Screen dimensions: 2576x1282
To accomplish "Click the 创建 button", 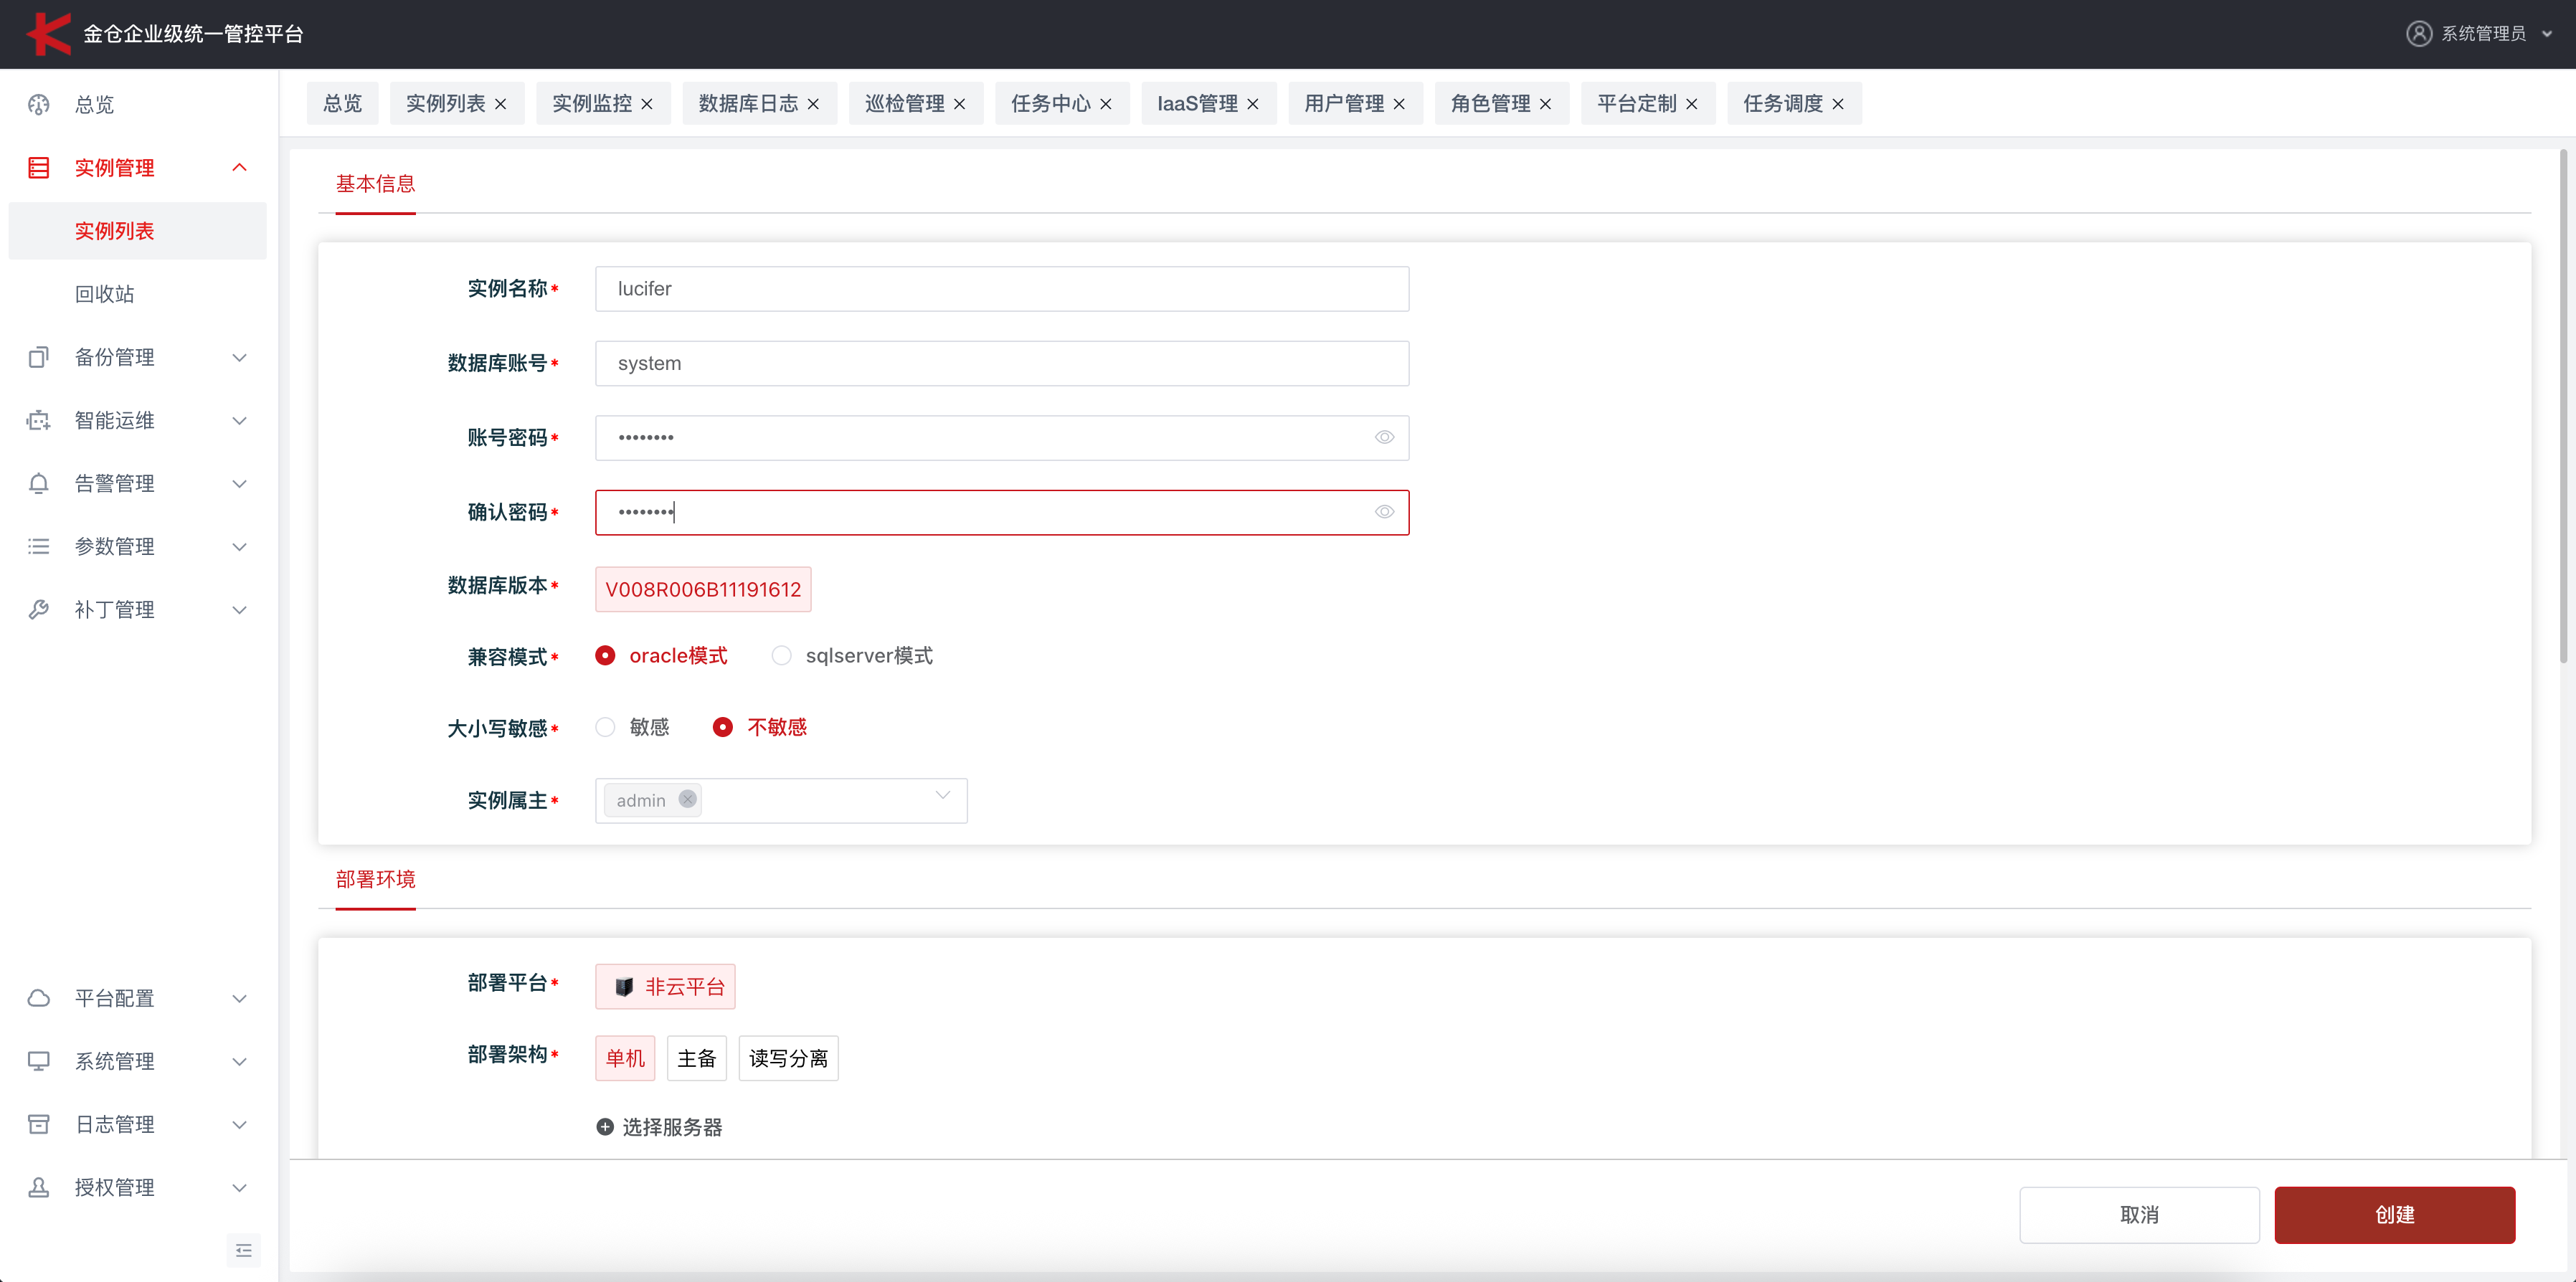I will pos(2394,1215).
